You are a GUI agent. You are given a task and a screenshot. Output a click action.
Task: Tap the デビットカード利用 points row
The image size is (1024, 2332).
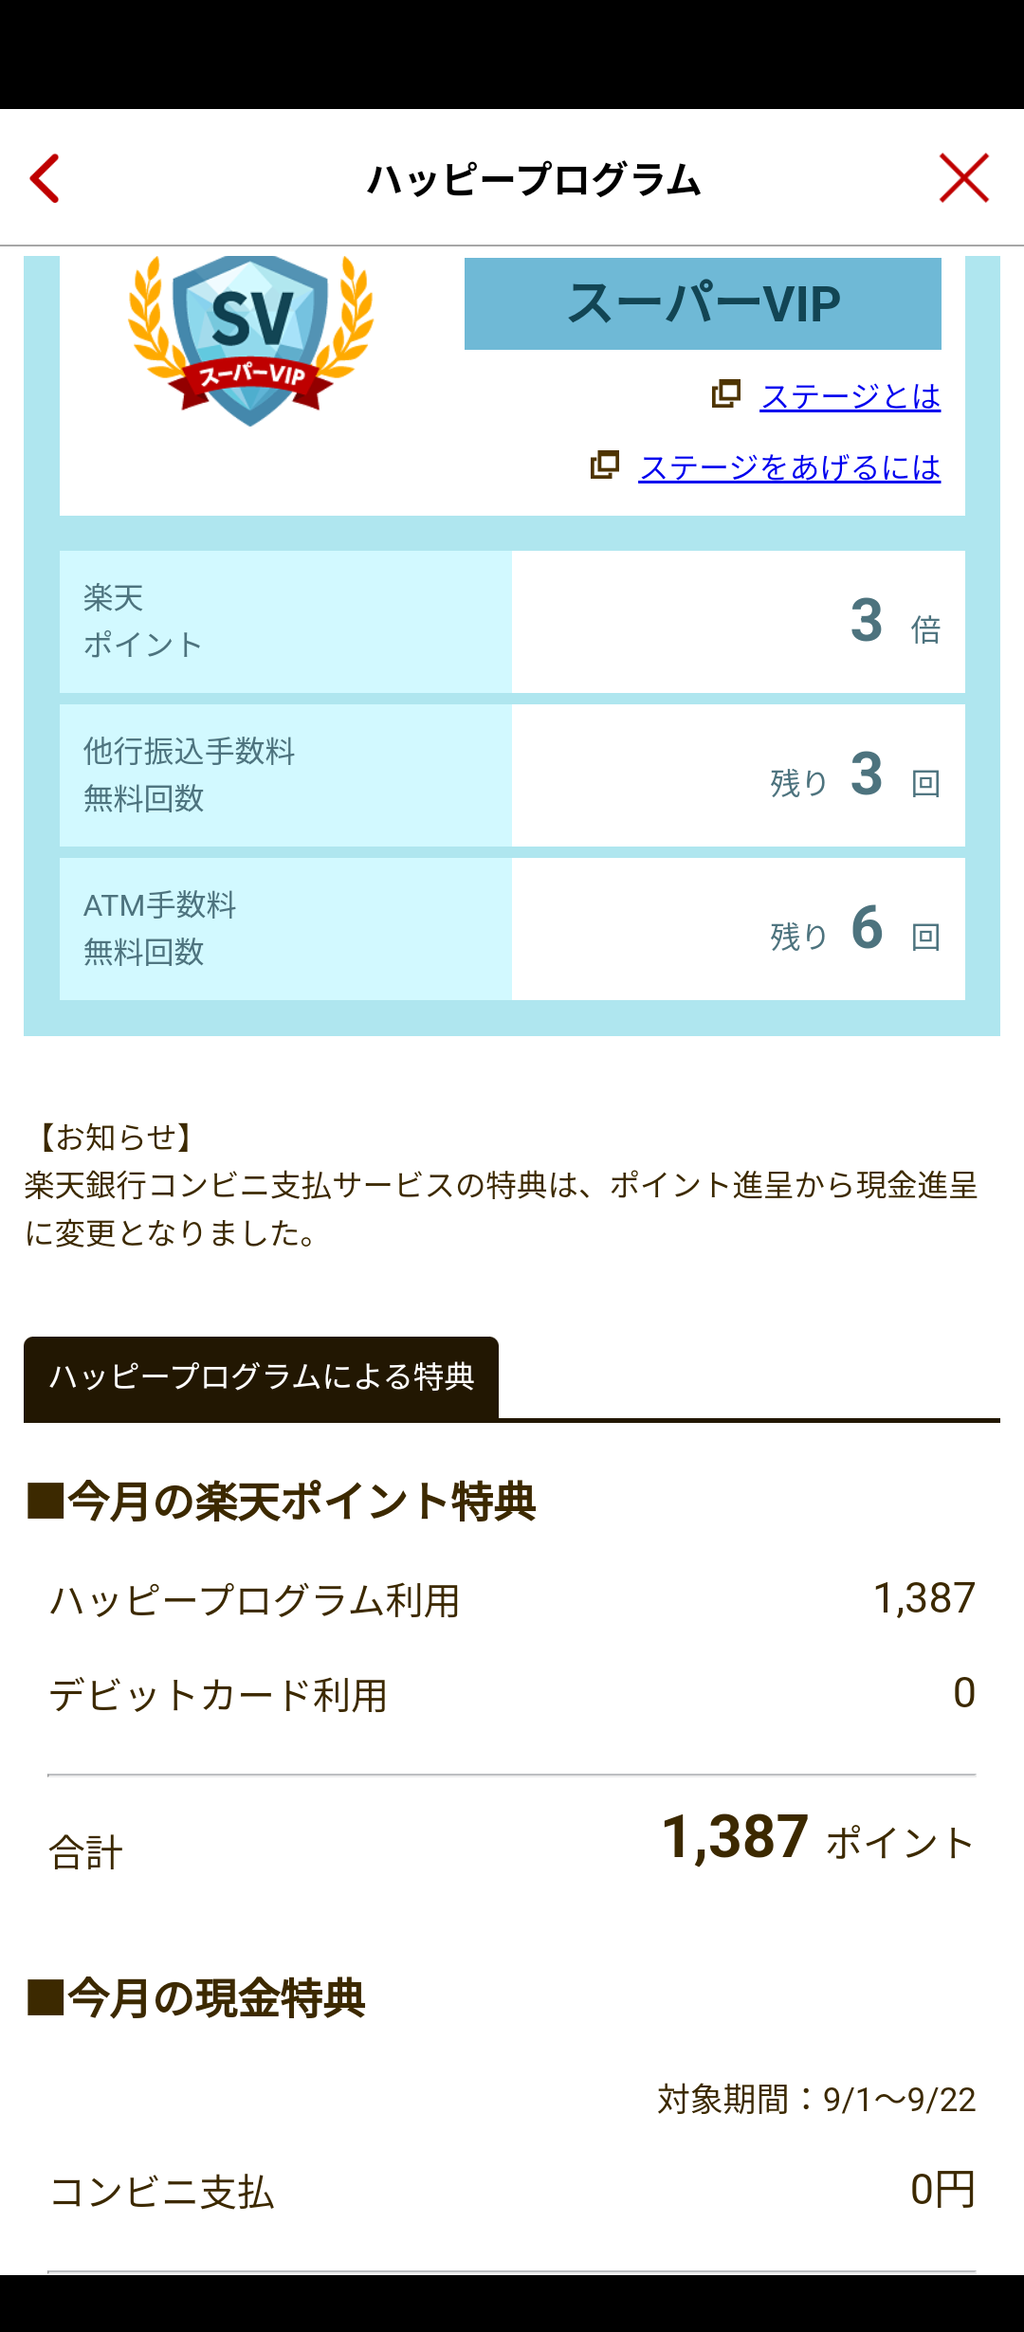coord(512,1695)
